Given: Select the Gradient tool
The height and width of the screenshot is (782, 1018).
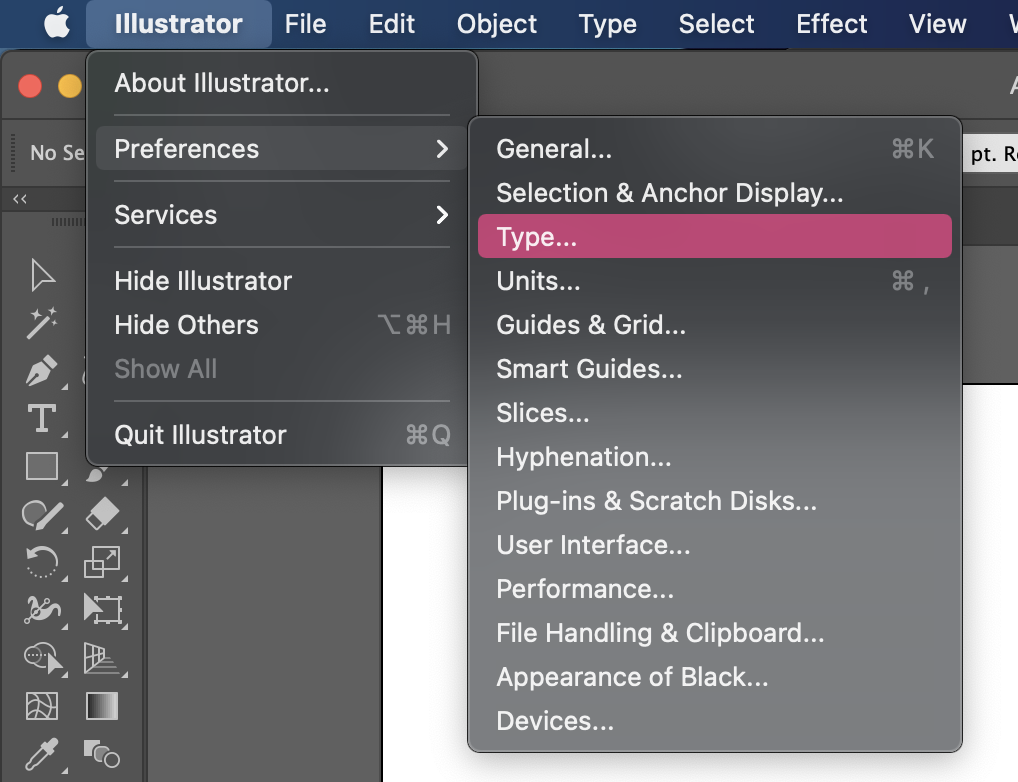Looking at the screenshot, I should (102, 706).
